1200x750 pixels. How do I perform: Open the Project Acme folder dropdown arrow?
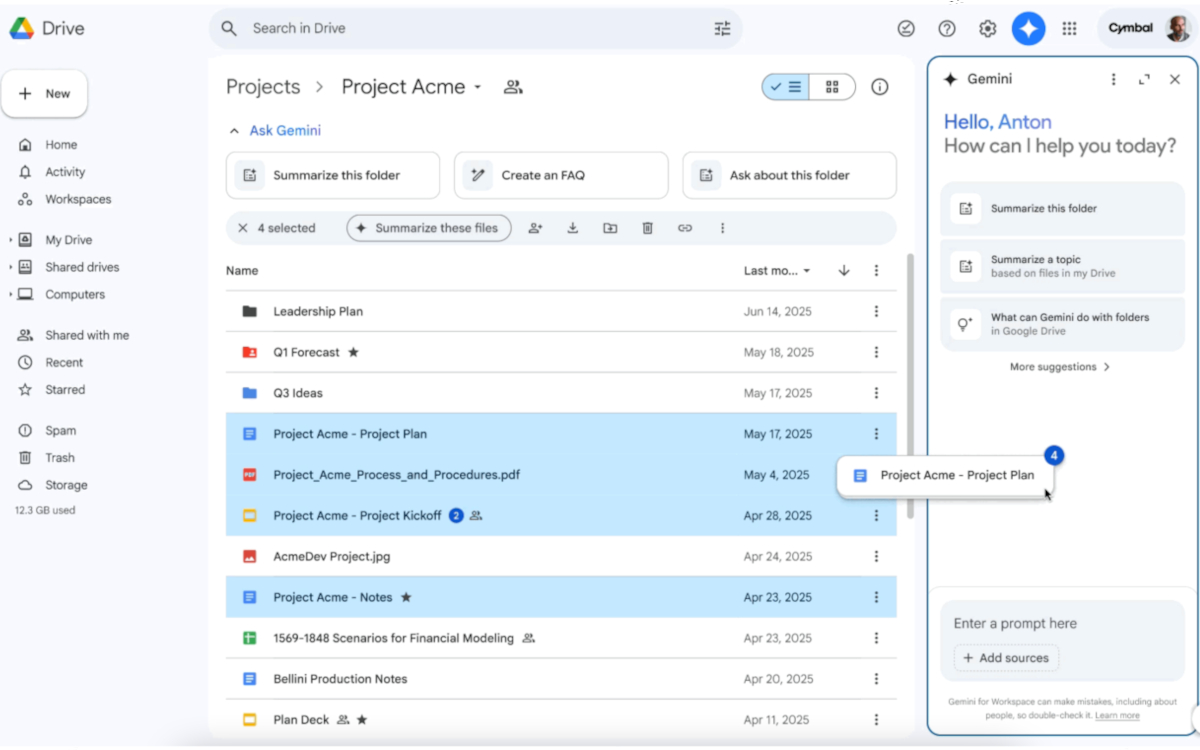478,87
